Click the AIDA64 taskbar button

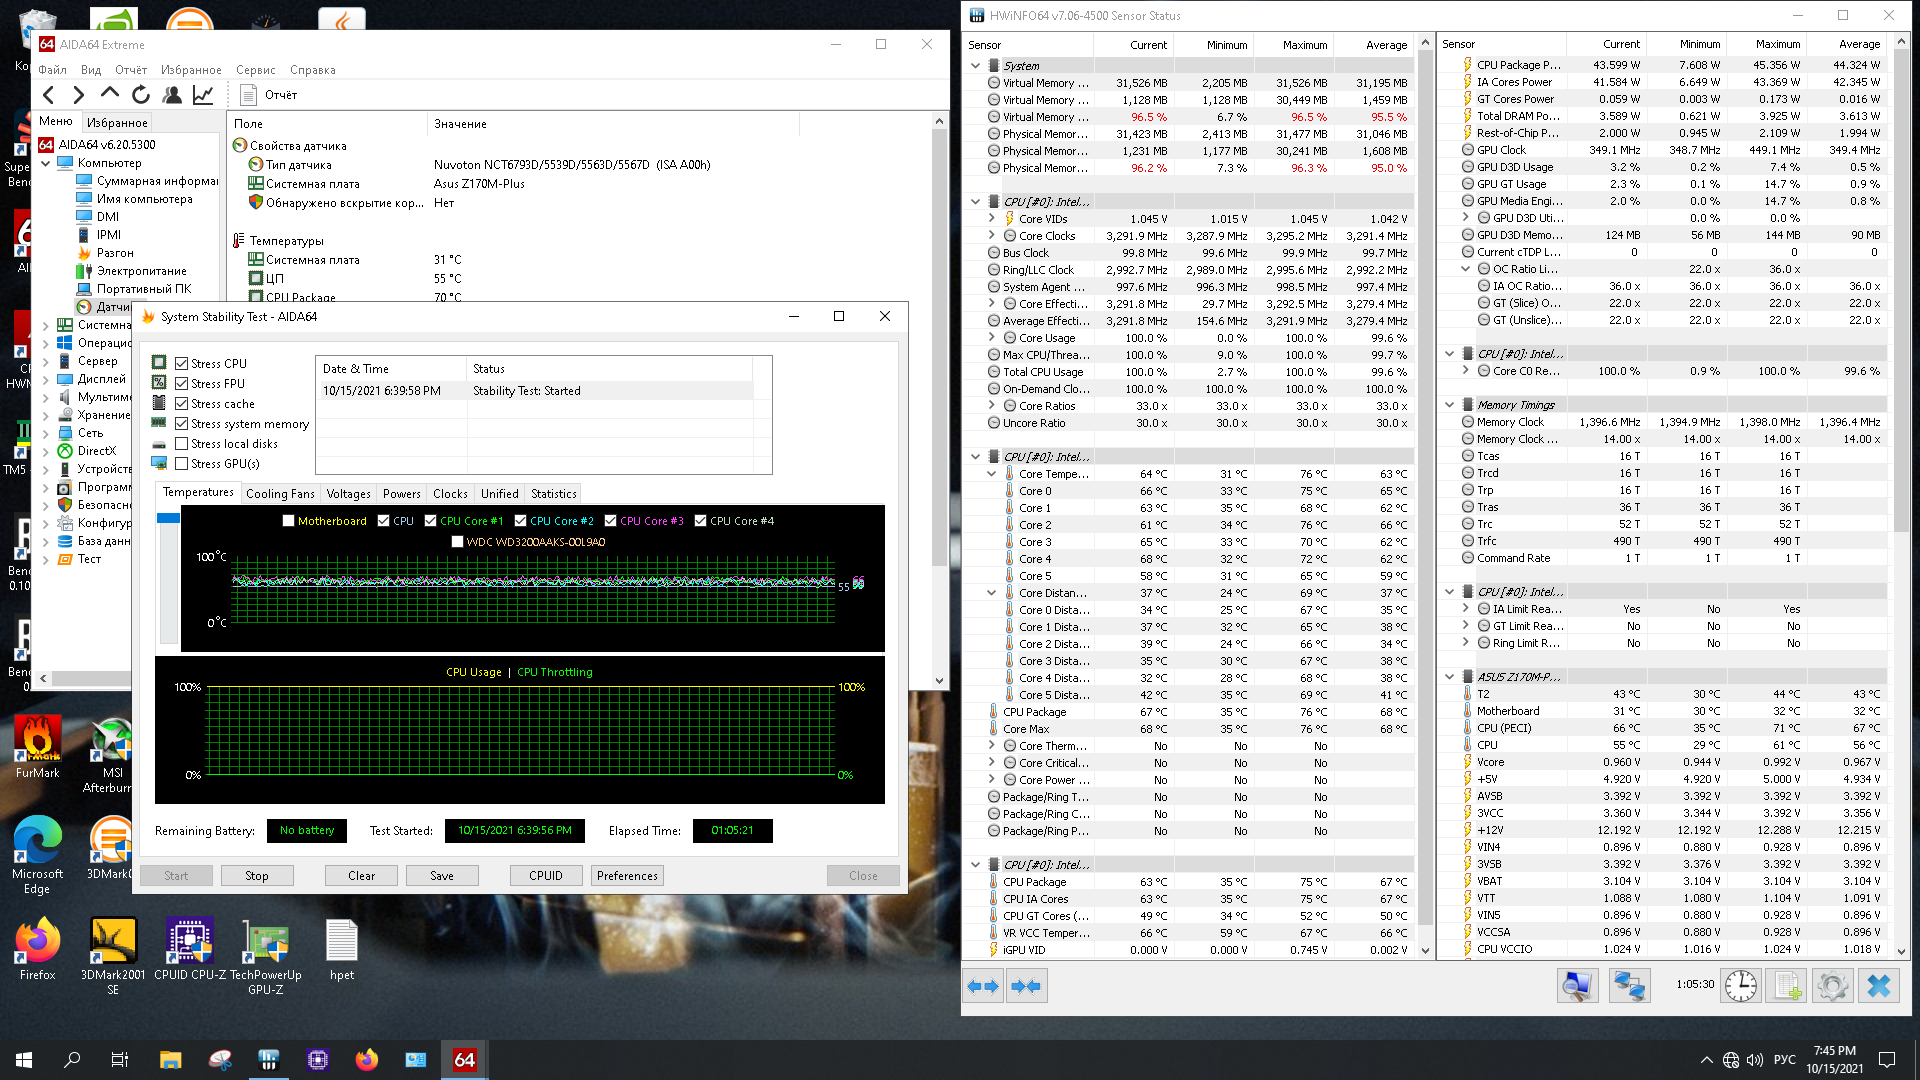point(465,1060)
